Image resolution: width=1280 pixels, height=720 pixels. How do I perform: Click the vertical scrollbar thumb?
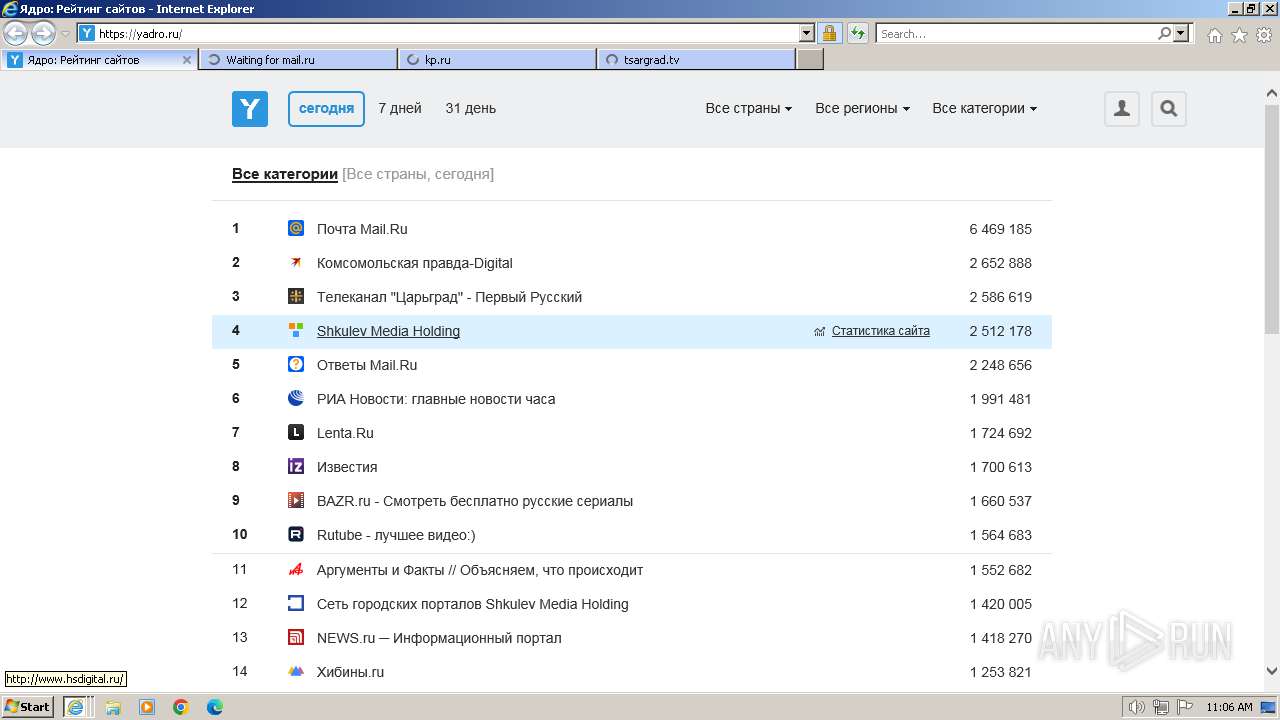(1272, 218)
